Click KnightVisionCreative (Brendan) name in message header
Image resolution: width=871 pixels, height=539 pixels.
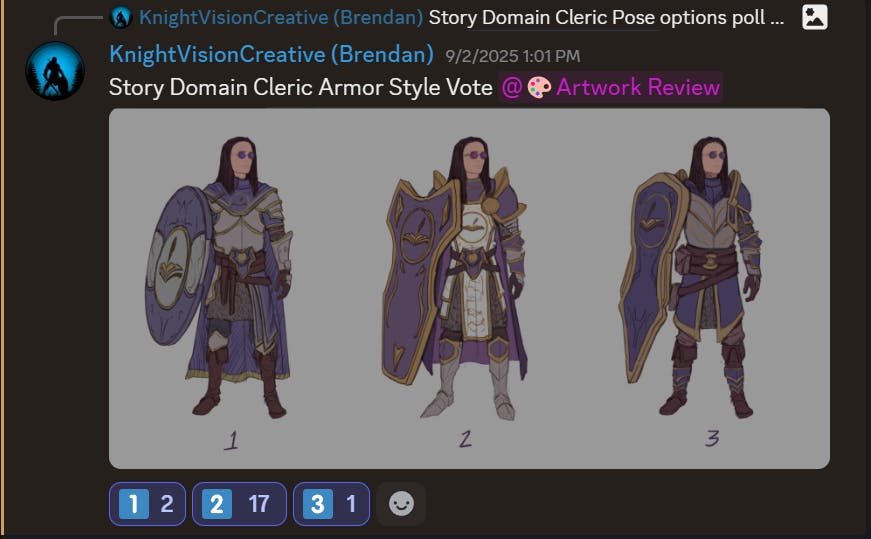click(271, 55)
